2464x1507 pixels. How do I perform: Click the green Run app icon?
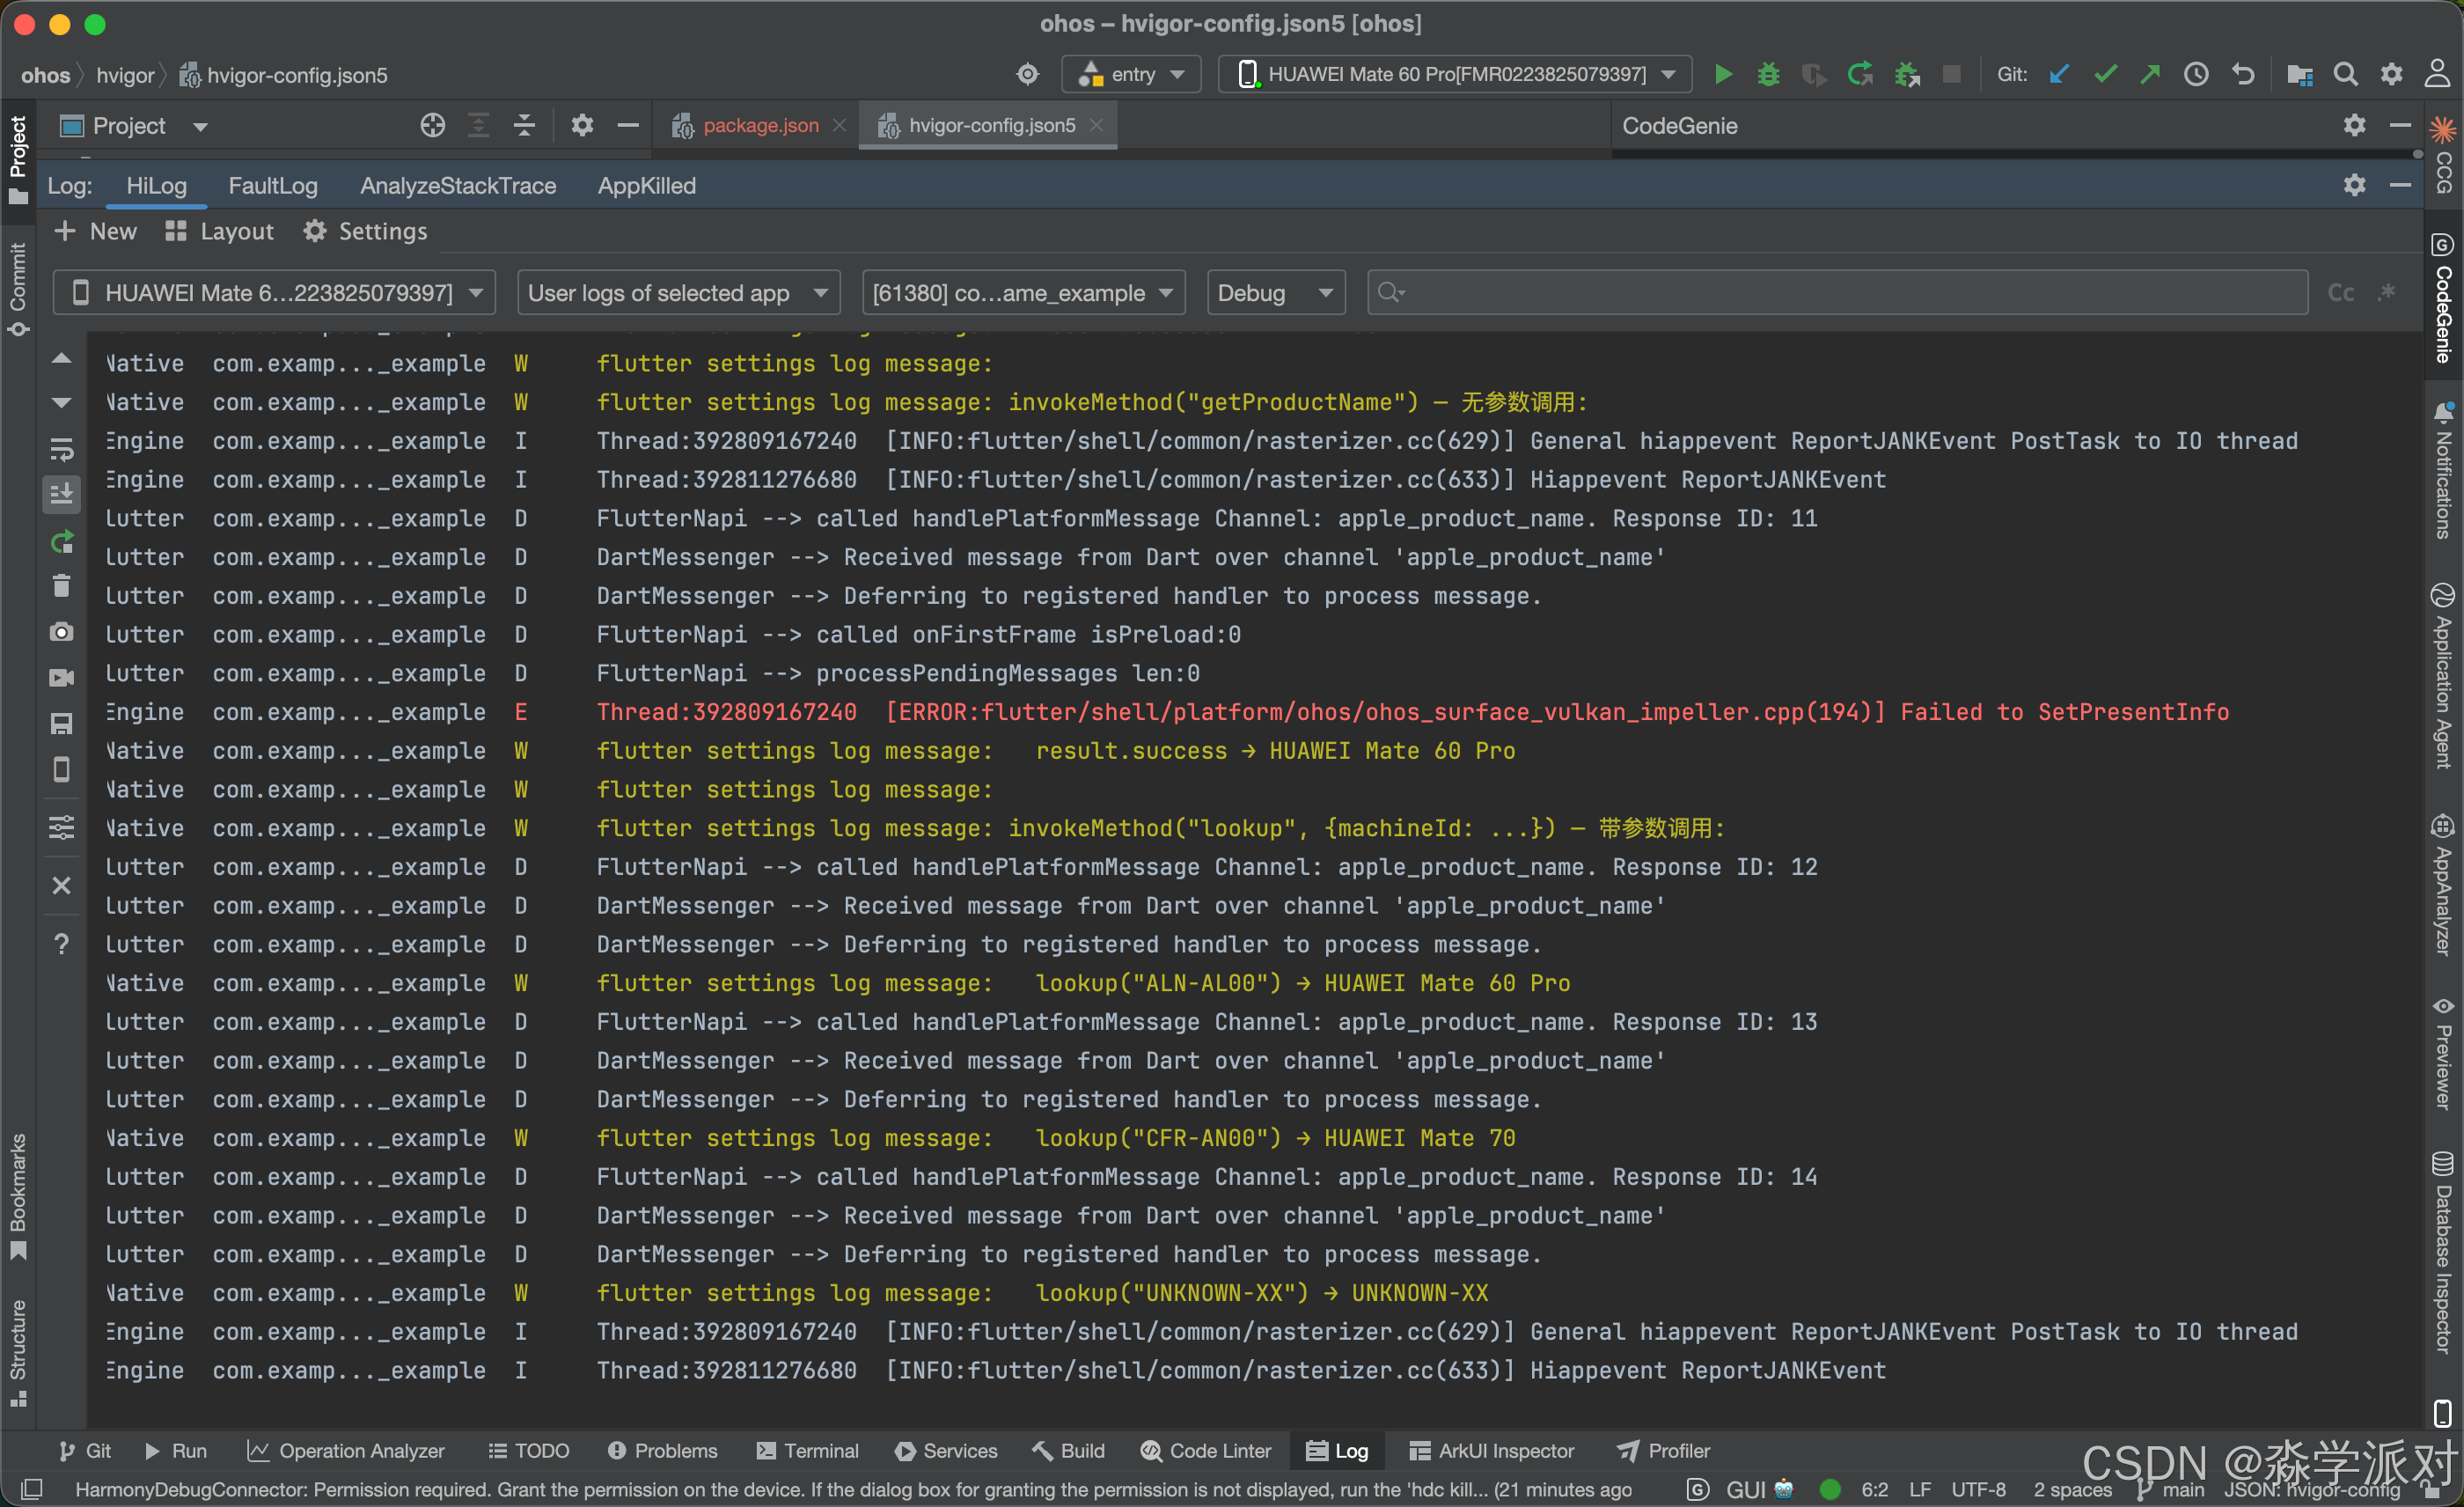coord(1723,75)
